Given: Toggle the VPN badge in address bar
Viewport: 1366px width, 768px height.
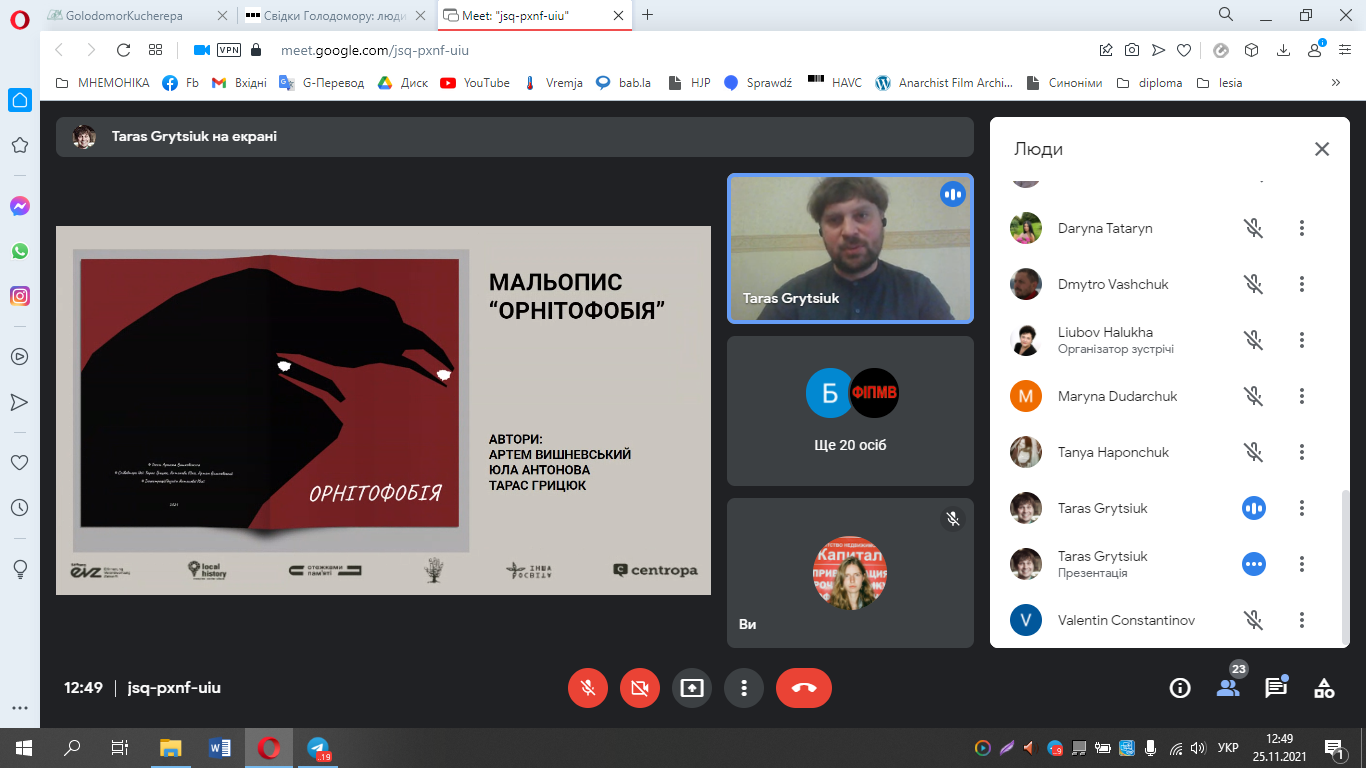Looking at the screenshot, I should click(229, 50).
